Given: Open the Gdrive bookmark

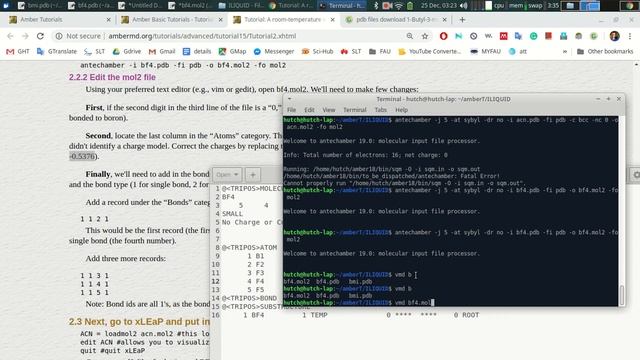Looking at the screenshot, I should coord(127,51).
